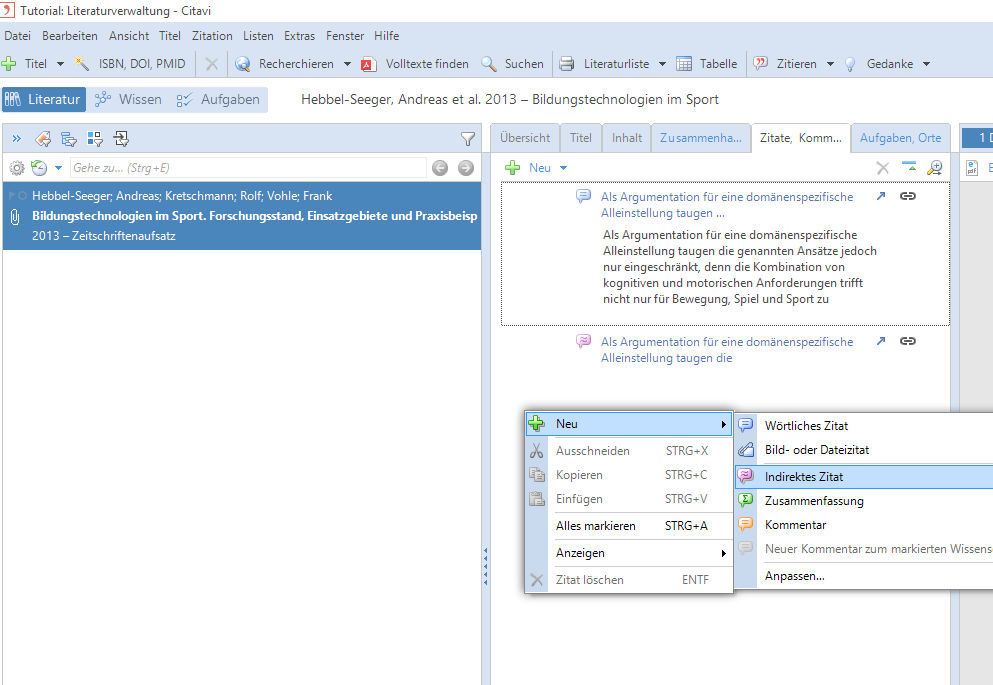The height and width of the screenshot is (685, 993).
Task: Switch to the Tabelle table view
Action: 707,64
